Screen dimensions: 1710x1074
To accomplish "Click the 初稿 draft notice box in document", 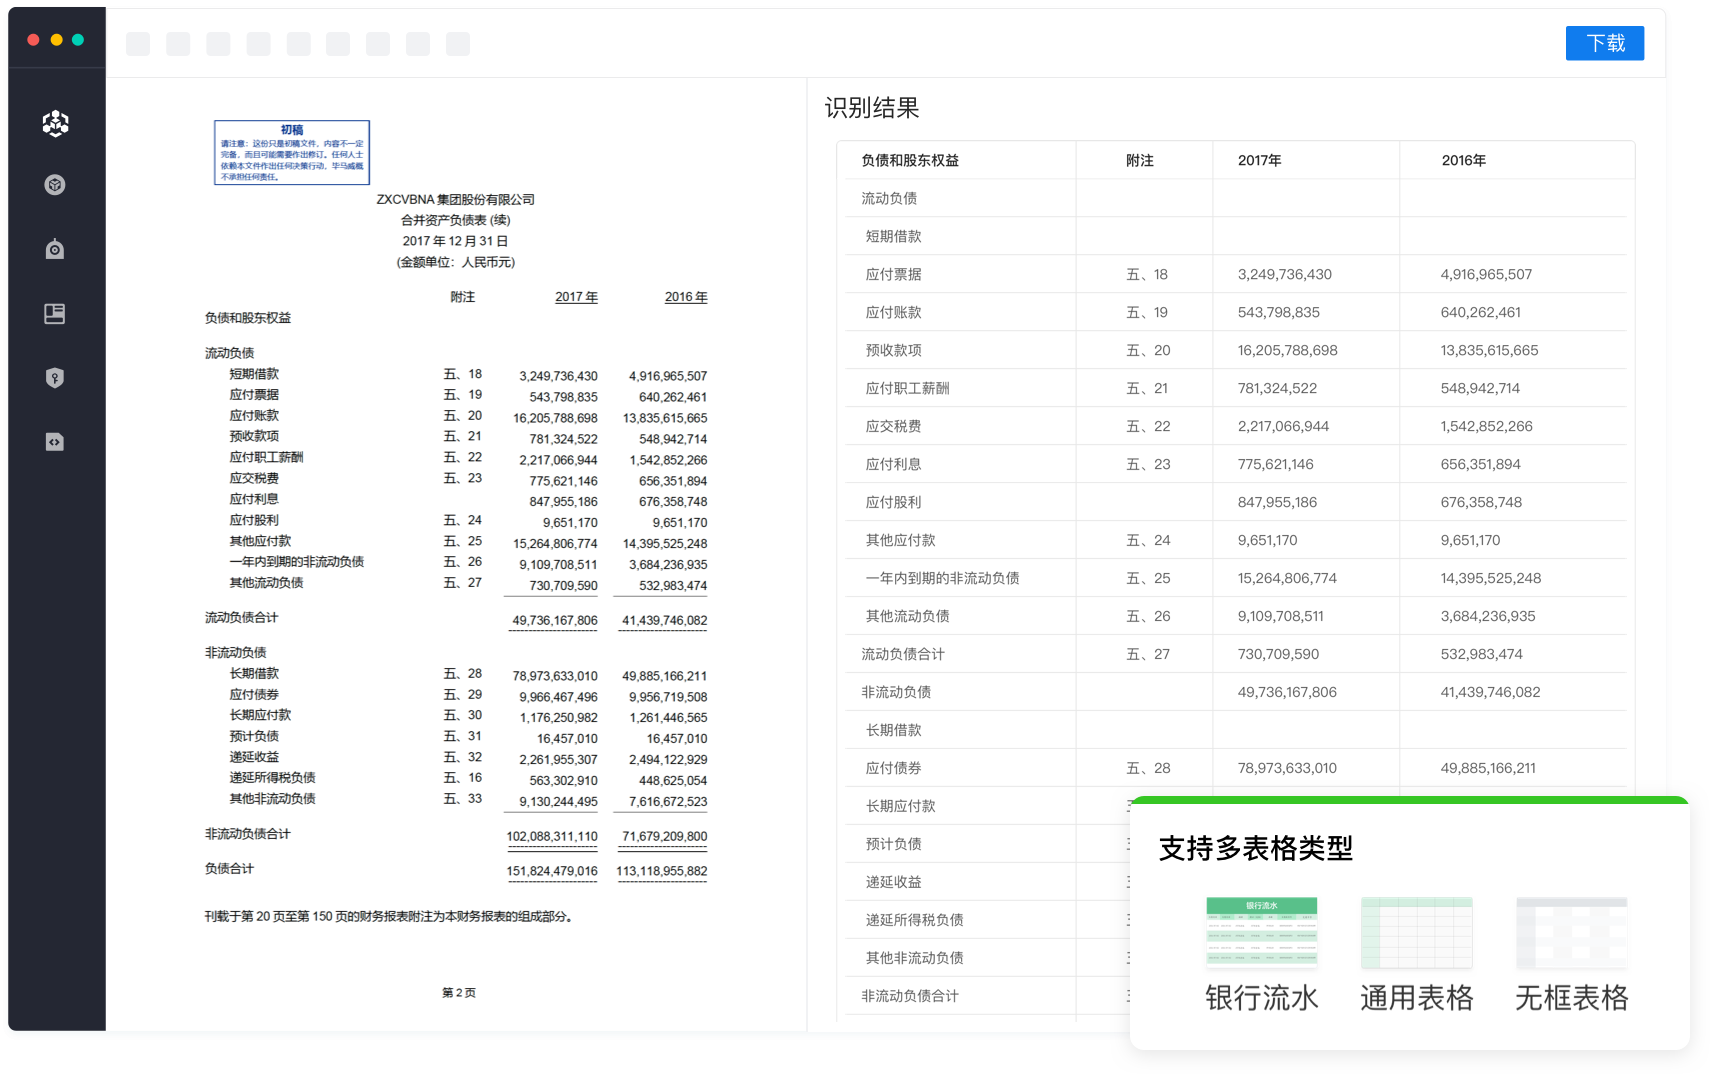I will pyautogui.click(x=292, y=153).
